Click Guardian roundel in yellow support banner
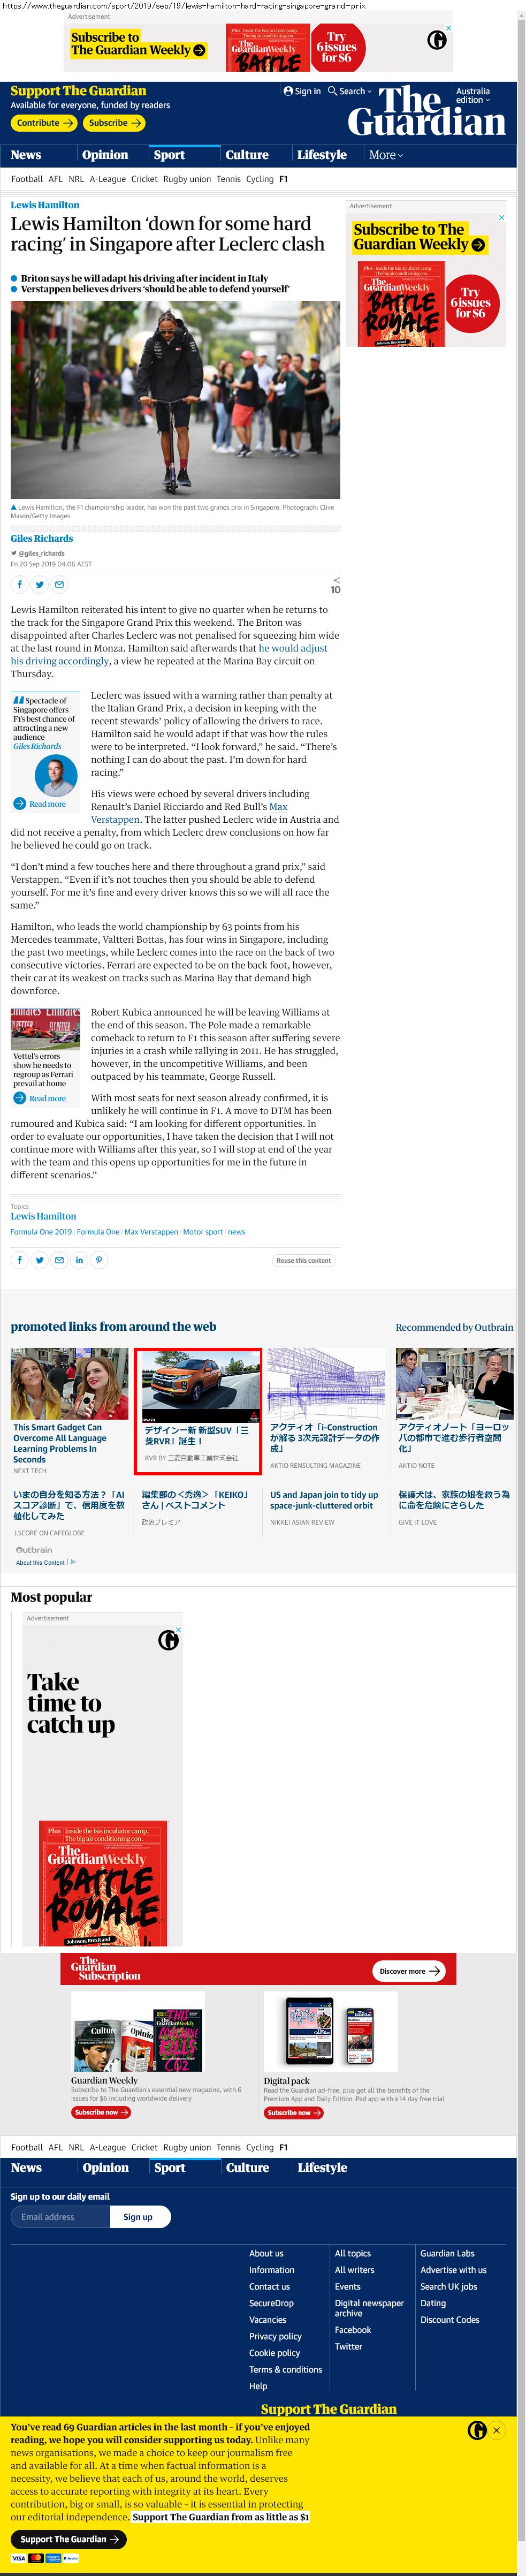 [477, 2431]
